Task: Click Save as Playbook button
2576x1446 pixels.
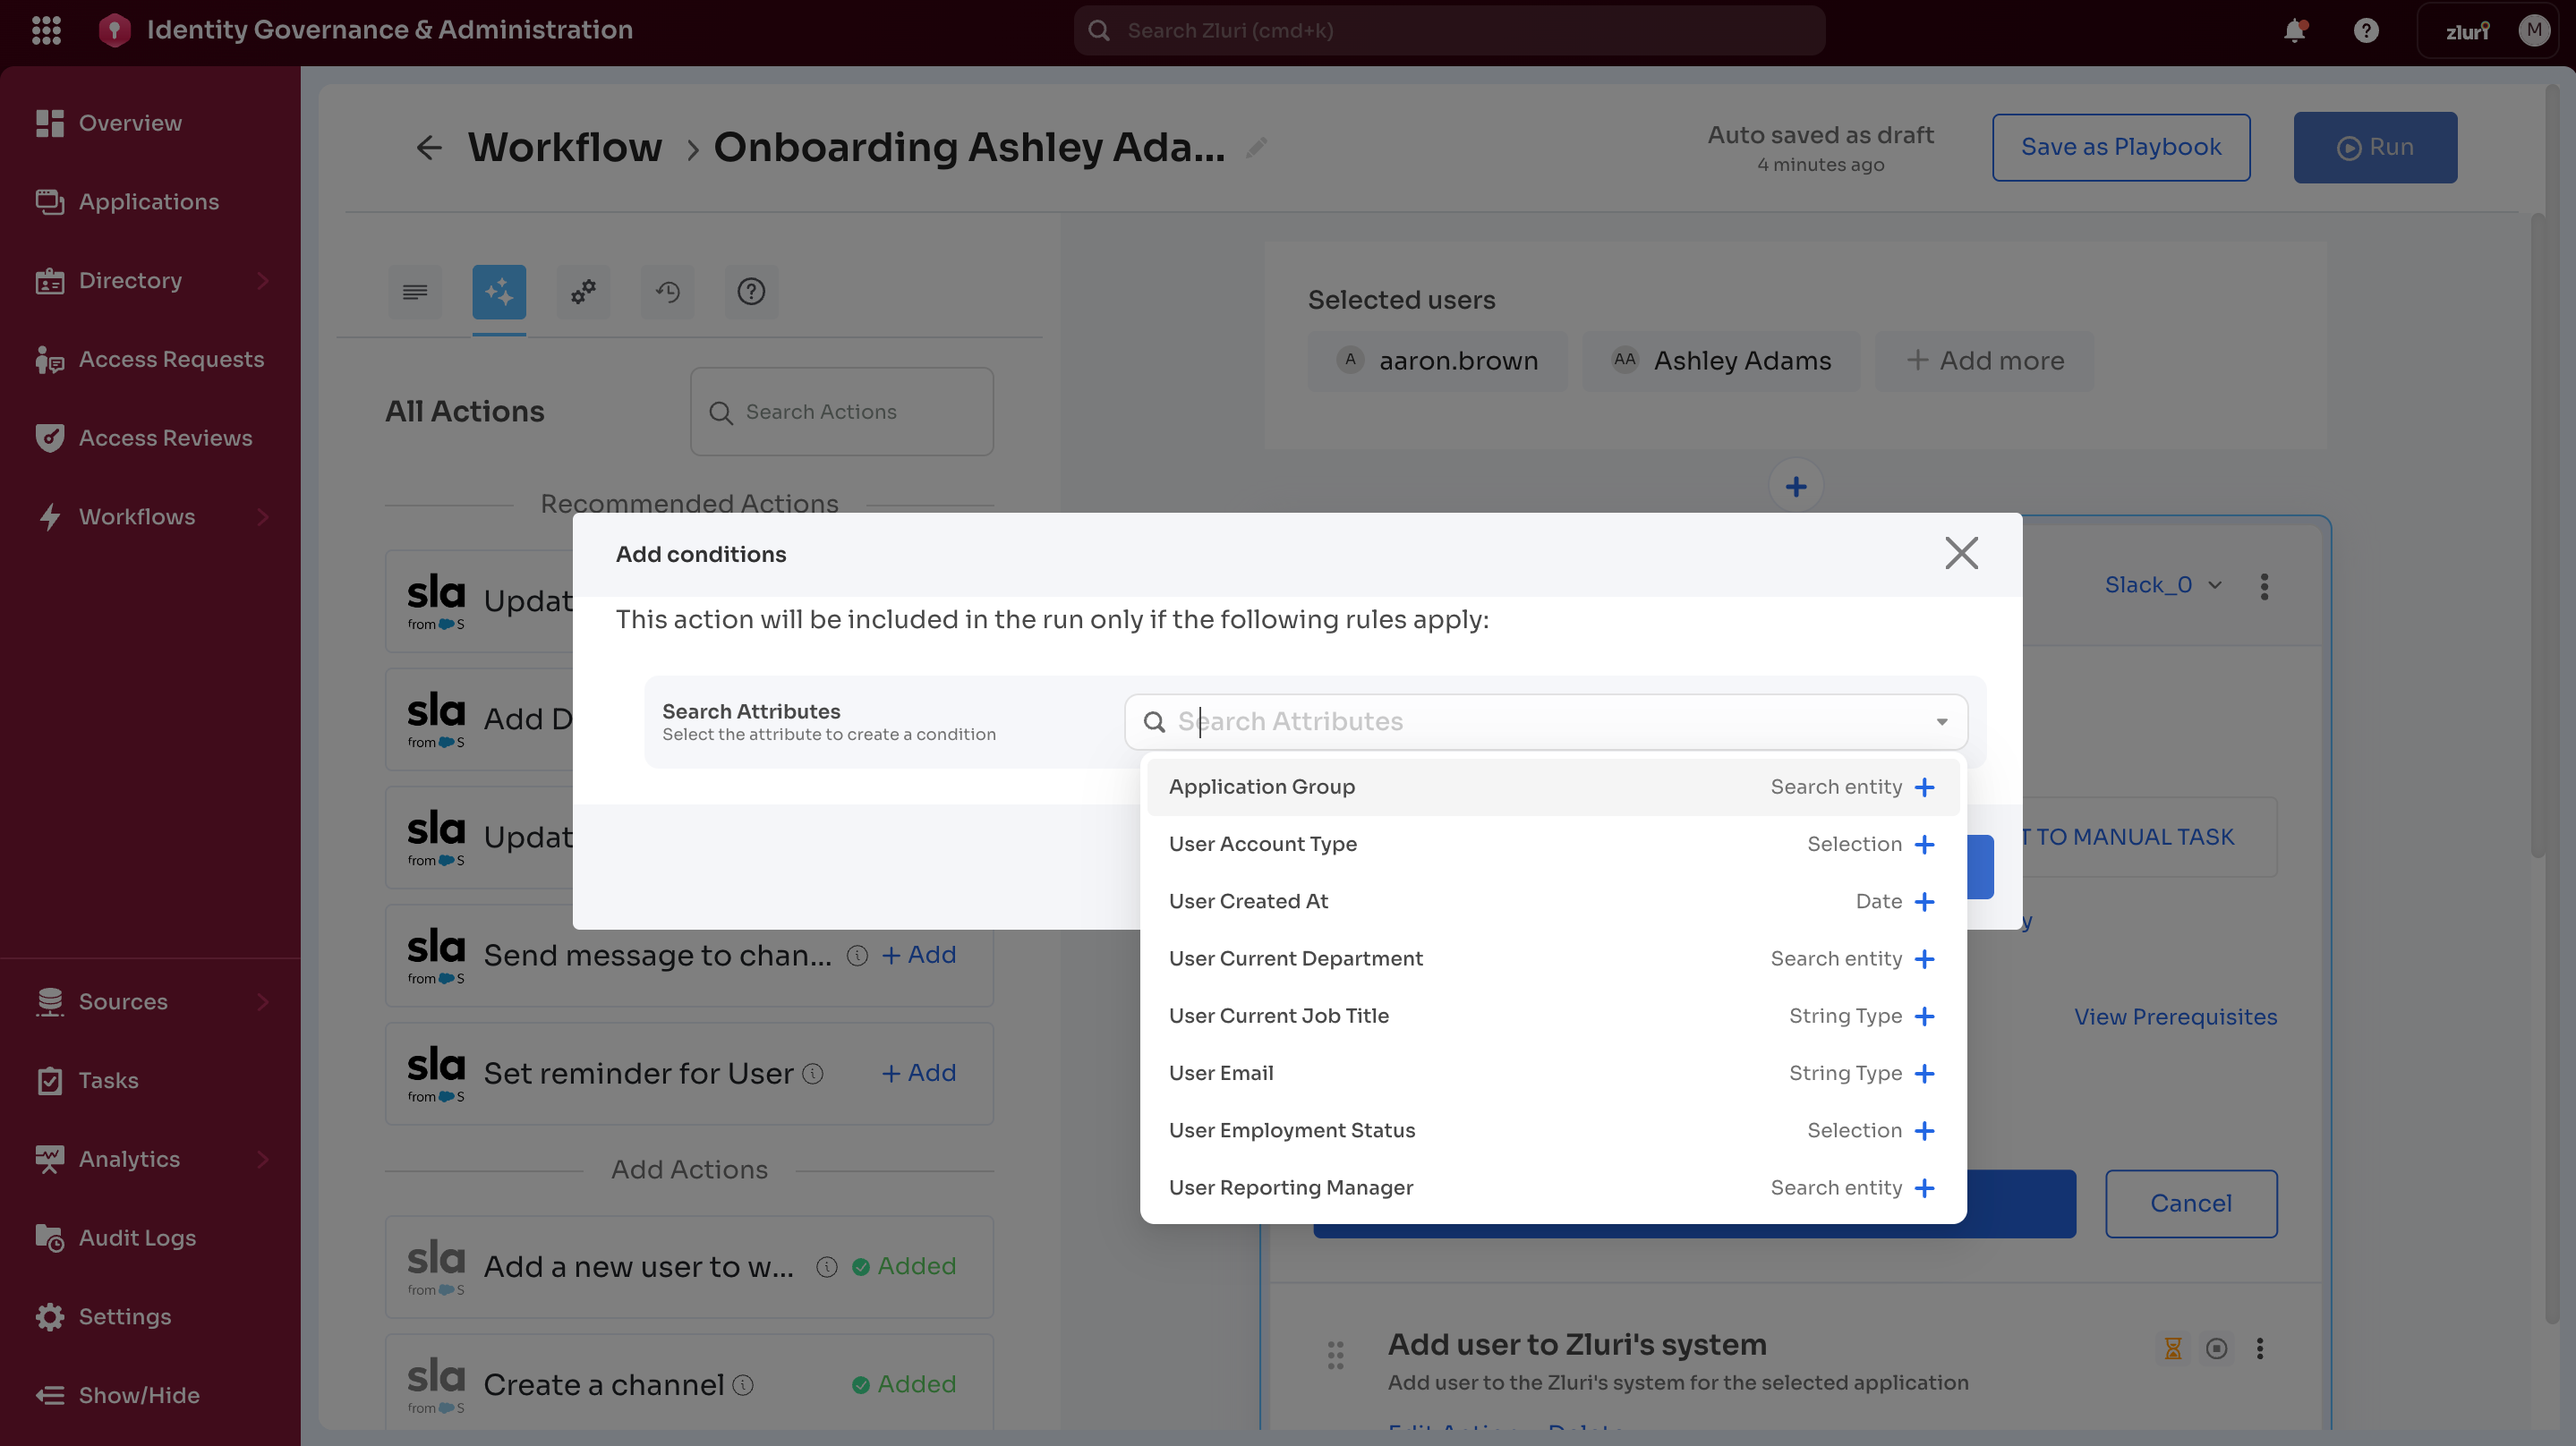Action: click(2120, 147)
